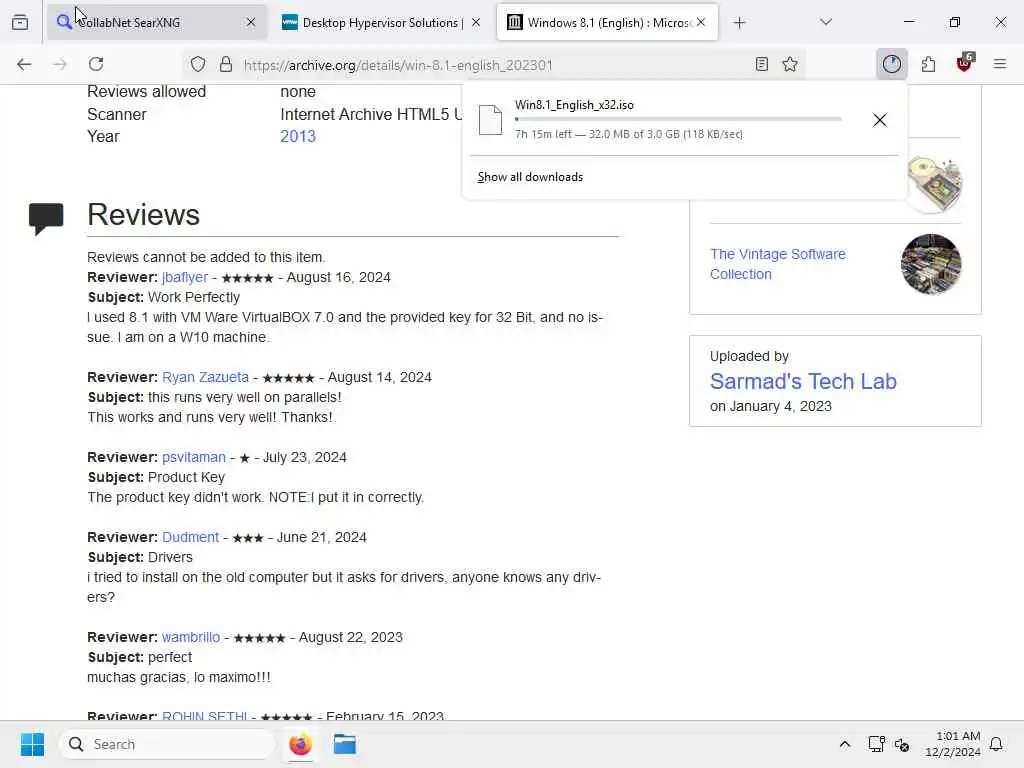Image resolution: width=1024 pixels, height=768 pixels.
Task: Open clock showing 1:01 AM
Action: 953,744
